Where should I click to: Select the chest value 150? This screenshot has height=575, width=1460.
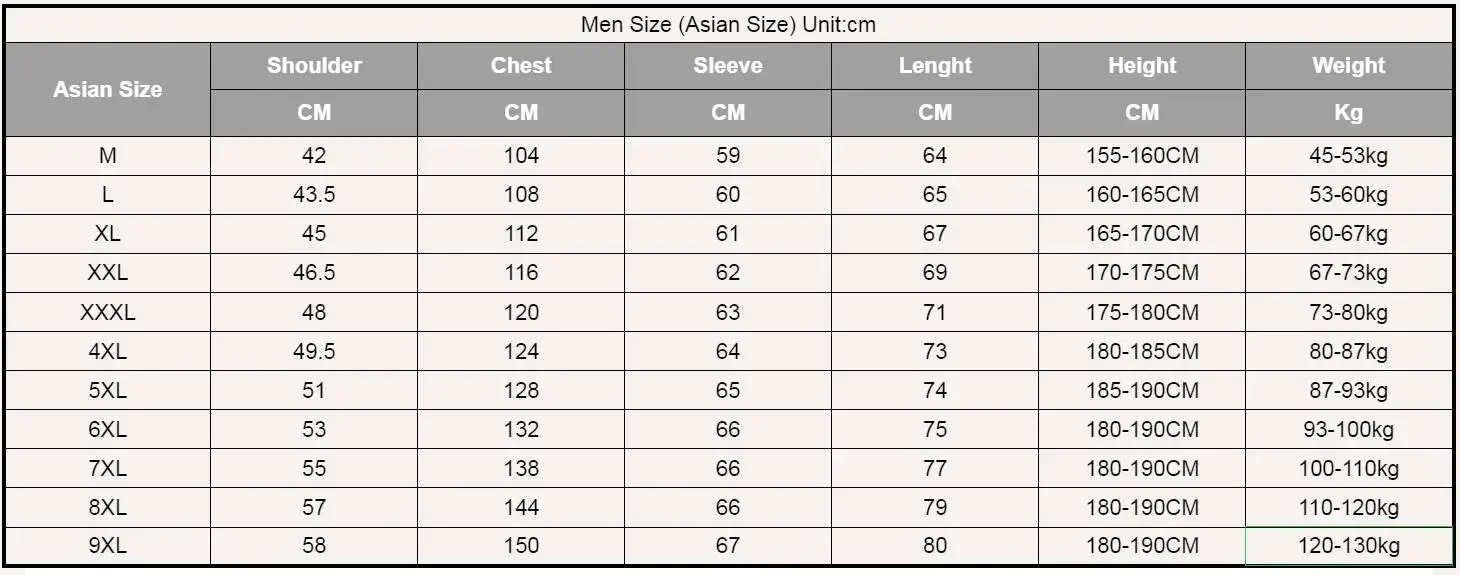pyautogui.click(x=521, y=546)
